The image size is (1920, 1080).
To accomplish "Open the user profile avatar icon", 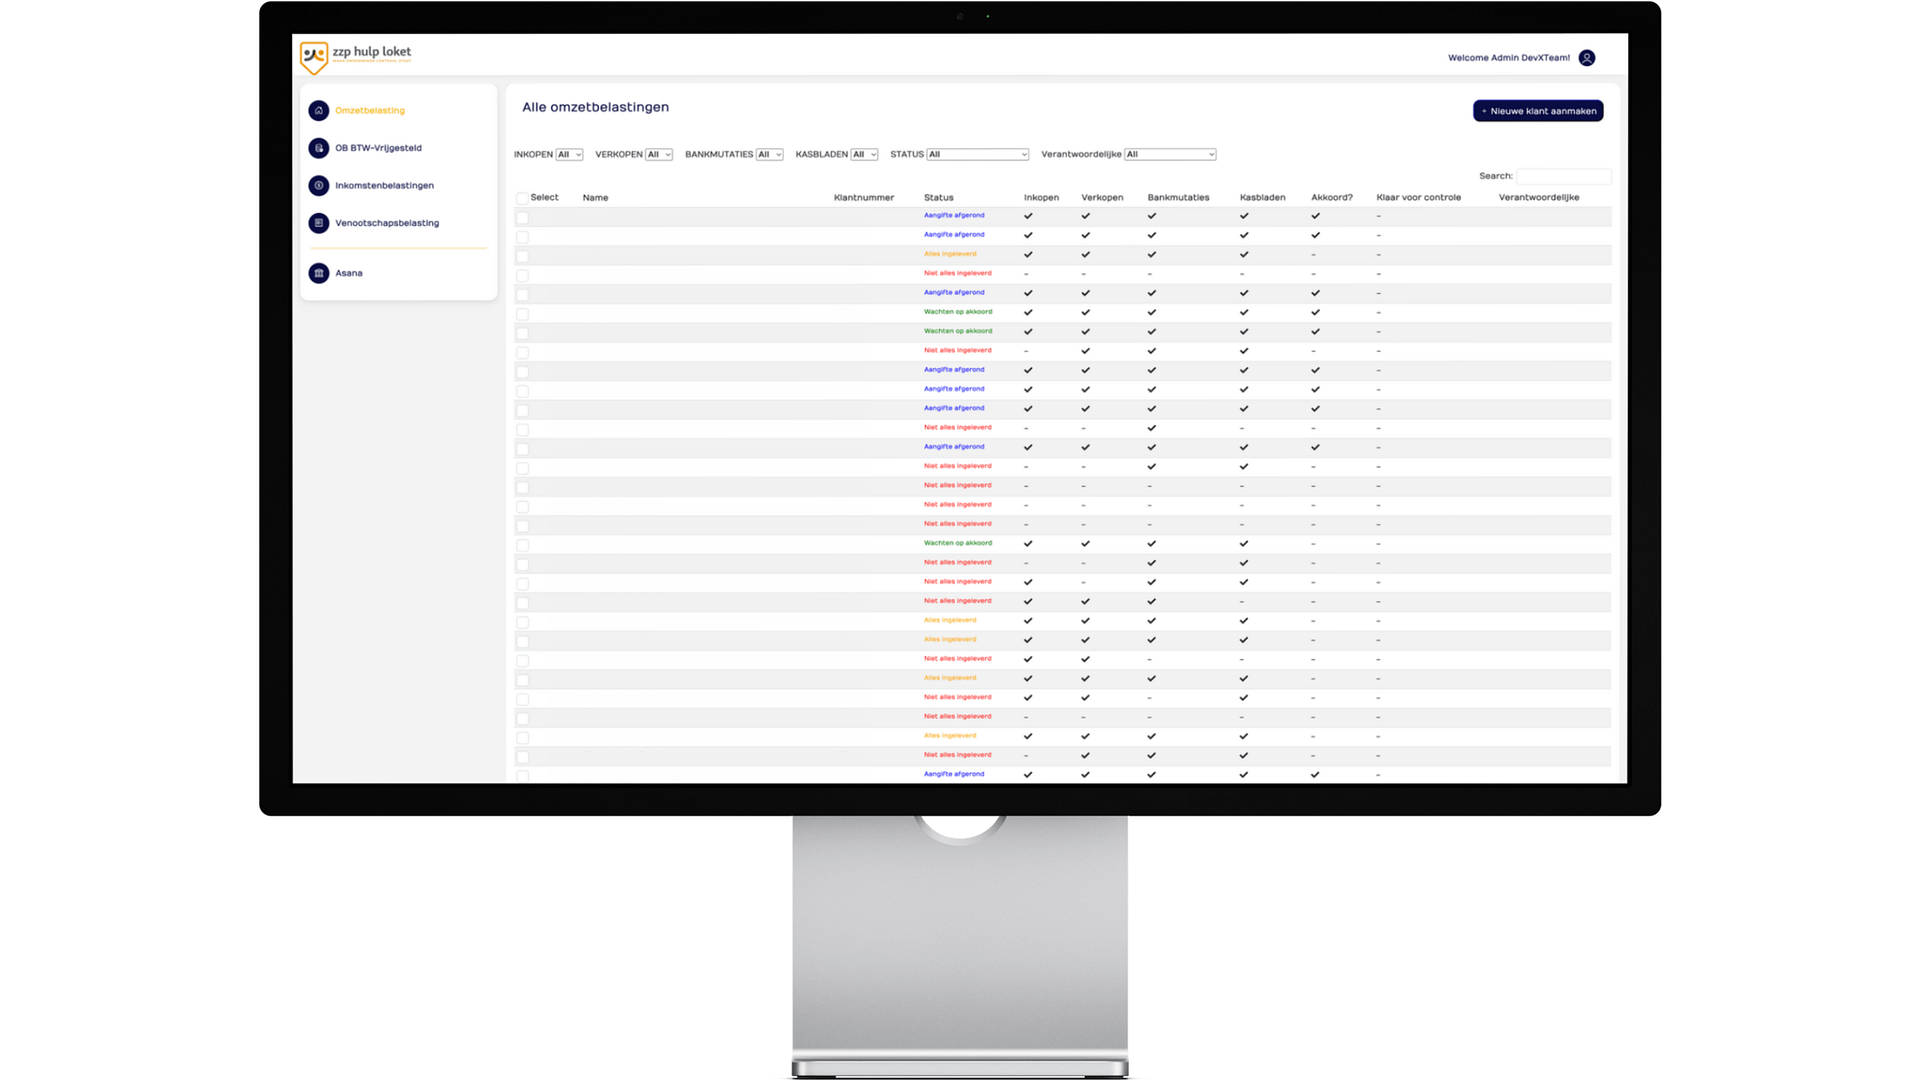I will point(1586,58).
